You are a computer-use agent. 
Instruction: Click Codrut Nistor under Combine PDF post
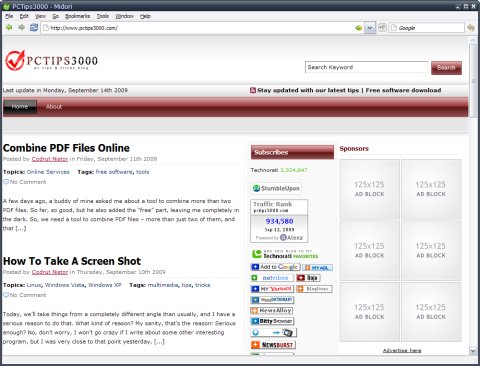(x=50, y=159)
